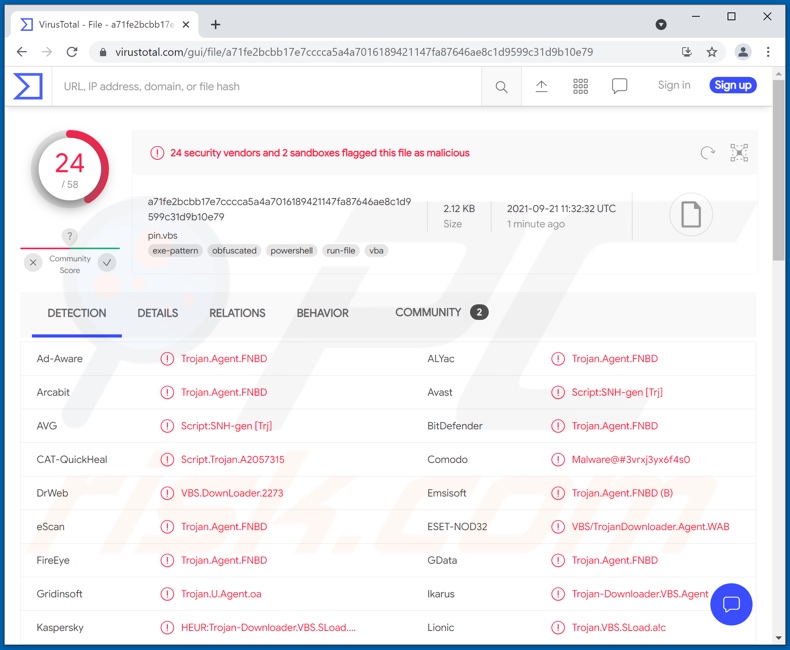This screenshot has height=650, width=790.
Task: Open Chrome three-dot menu
Action: click(x=768, y=52)
